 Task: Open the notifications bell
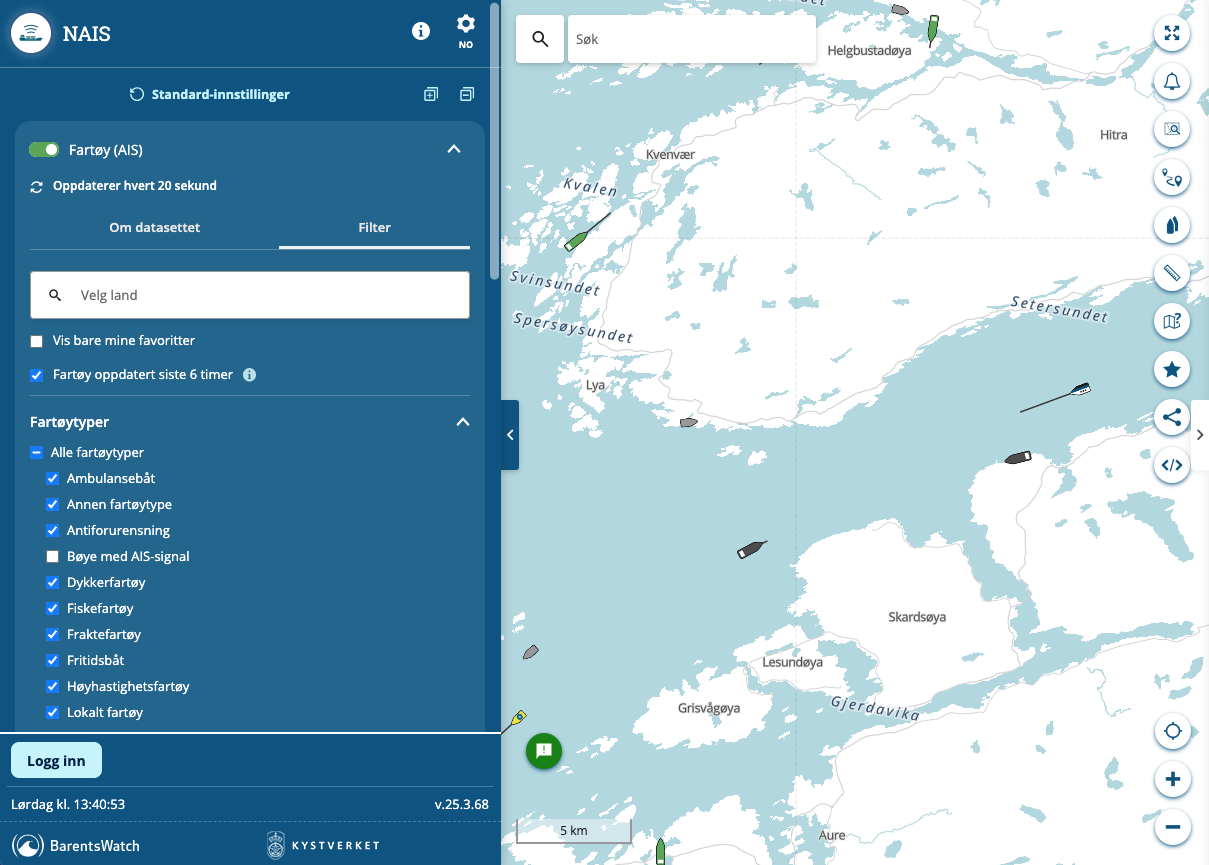point(1172,82)
